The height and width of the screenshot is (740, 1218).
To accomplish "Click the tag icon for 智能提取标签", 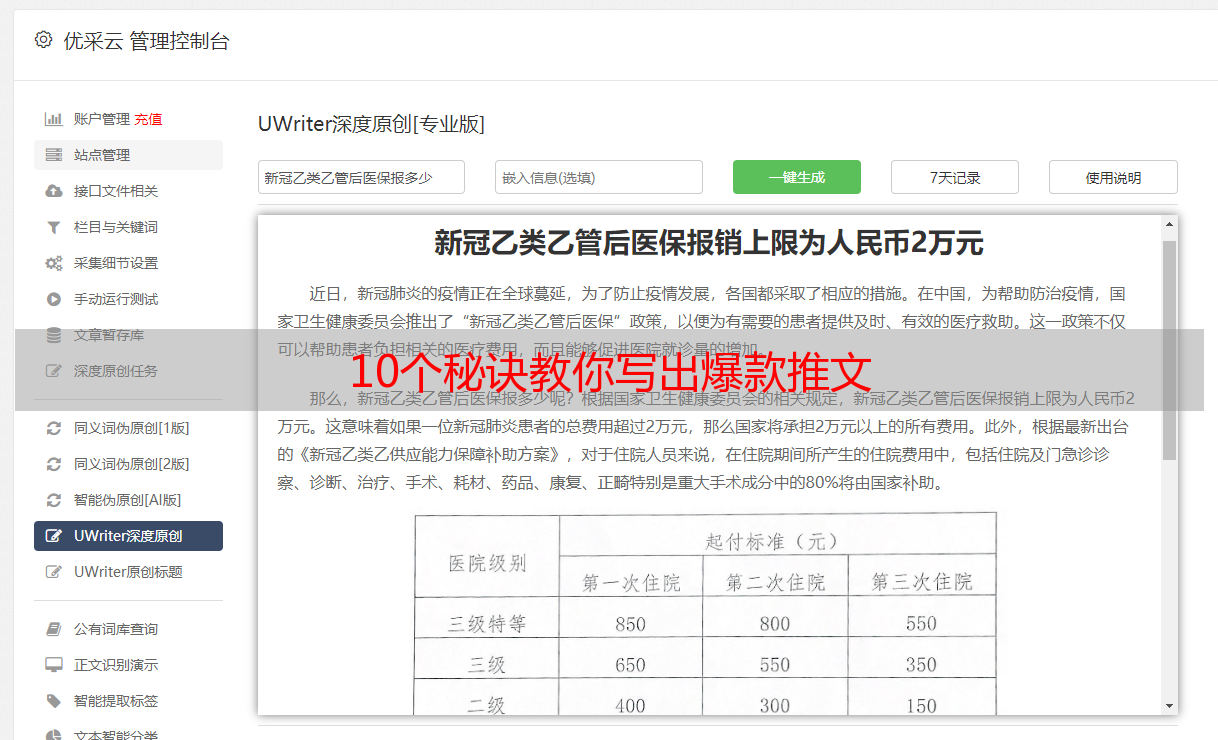I will tap(53, 701).
